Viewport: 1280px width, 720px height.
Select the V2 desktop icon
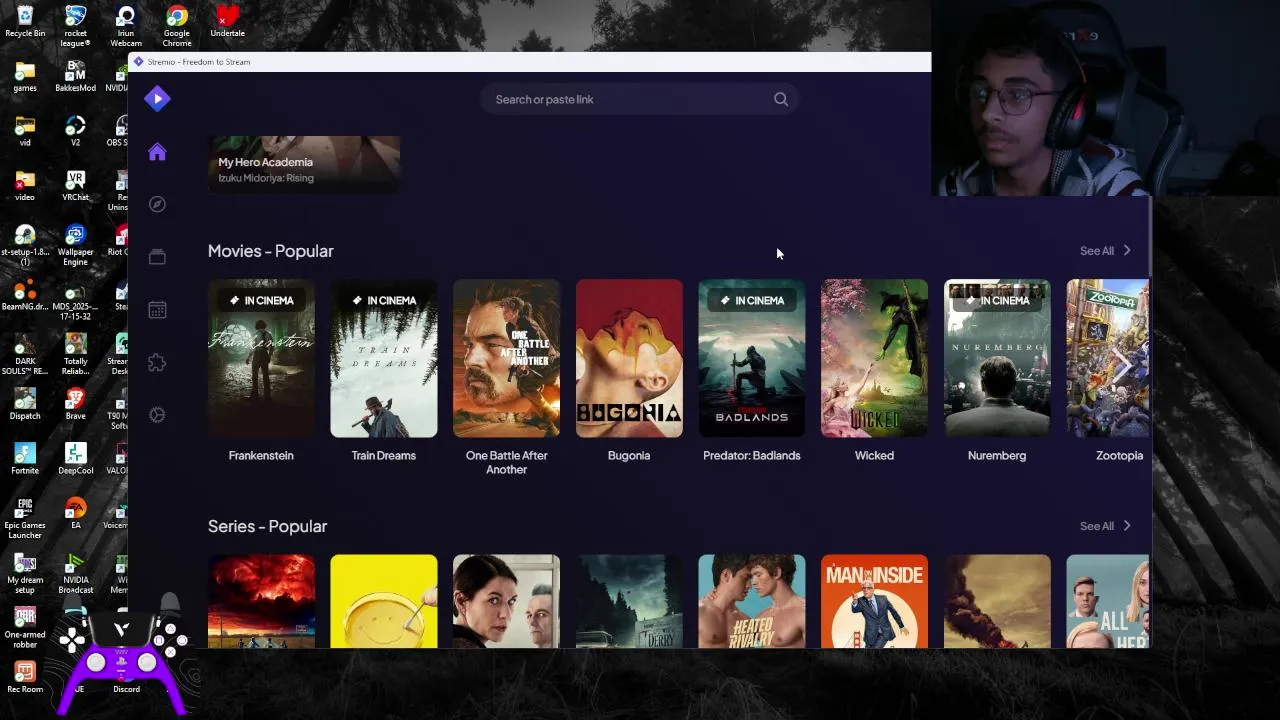[x=75, y=132]
